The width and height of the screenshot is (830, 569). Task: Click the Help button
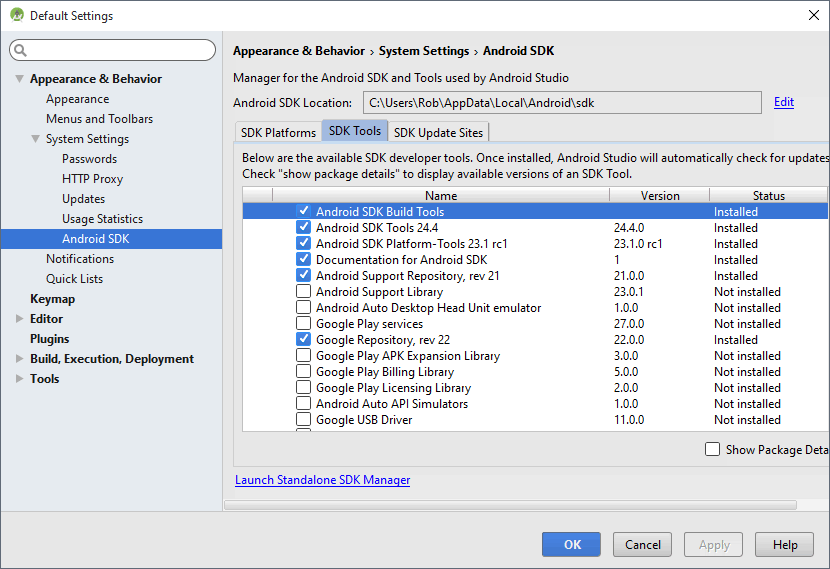tap(784, 545)
